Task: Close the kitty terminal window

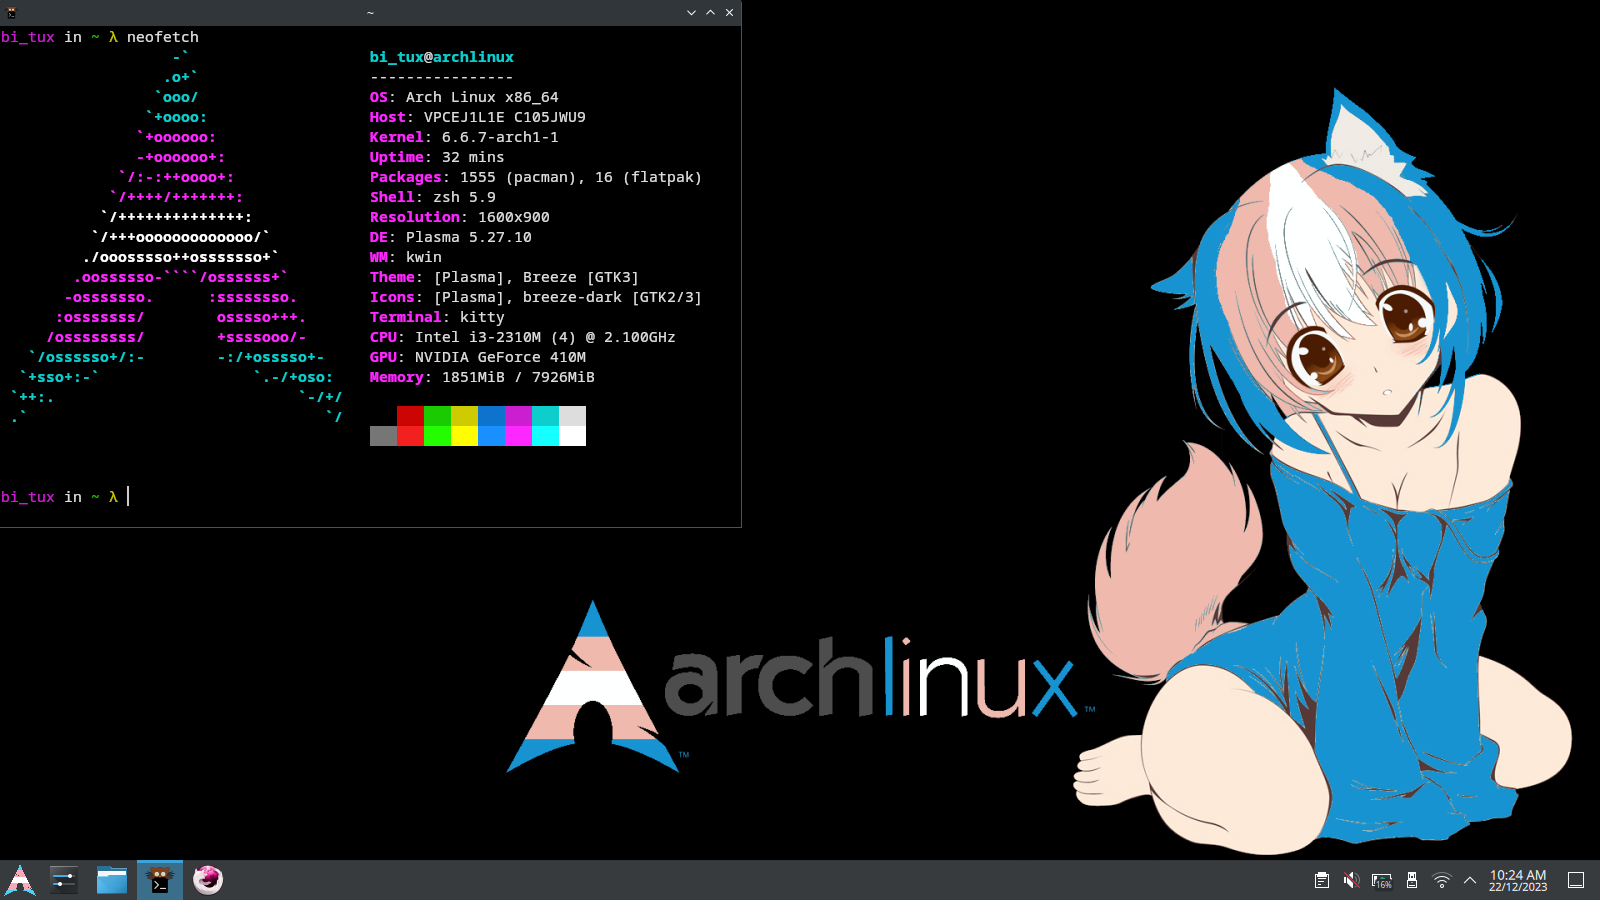Action: 729,13
